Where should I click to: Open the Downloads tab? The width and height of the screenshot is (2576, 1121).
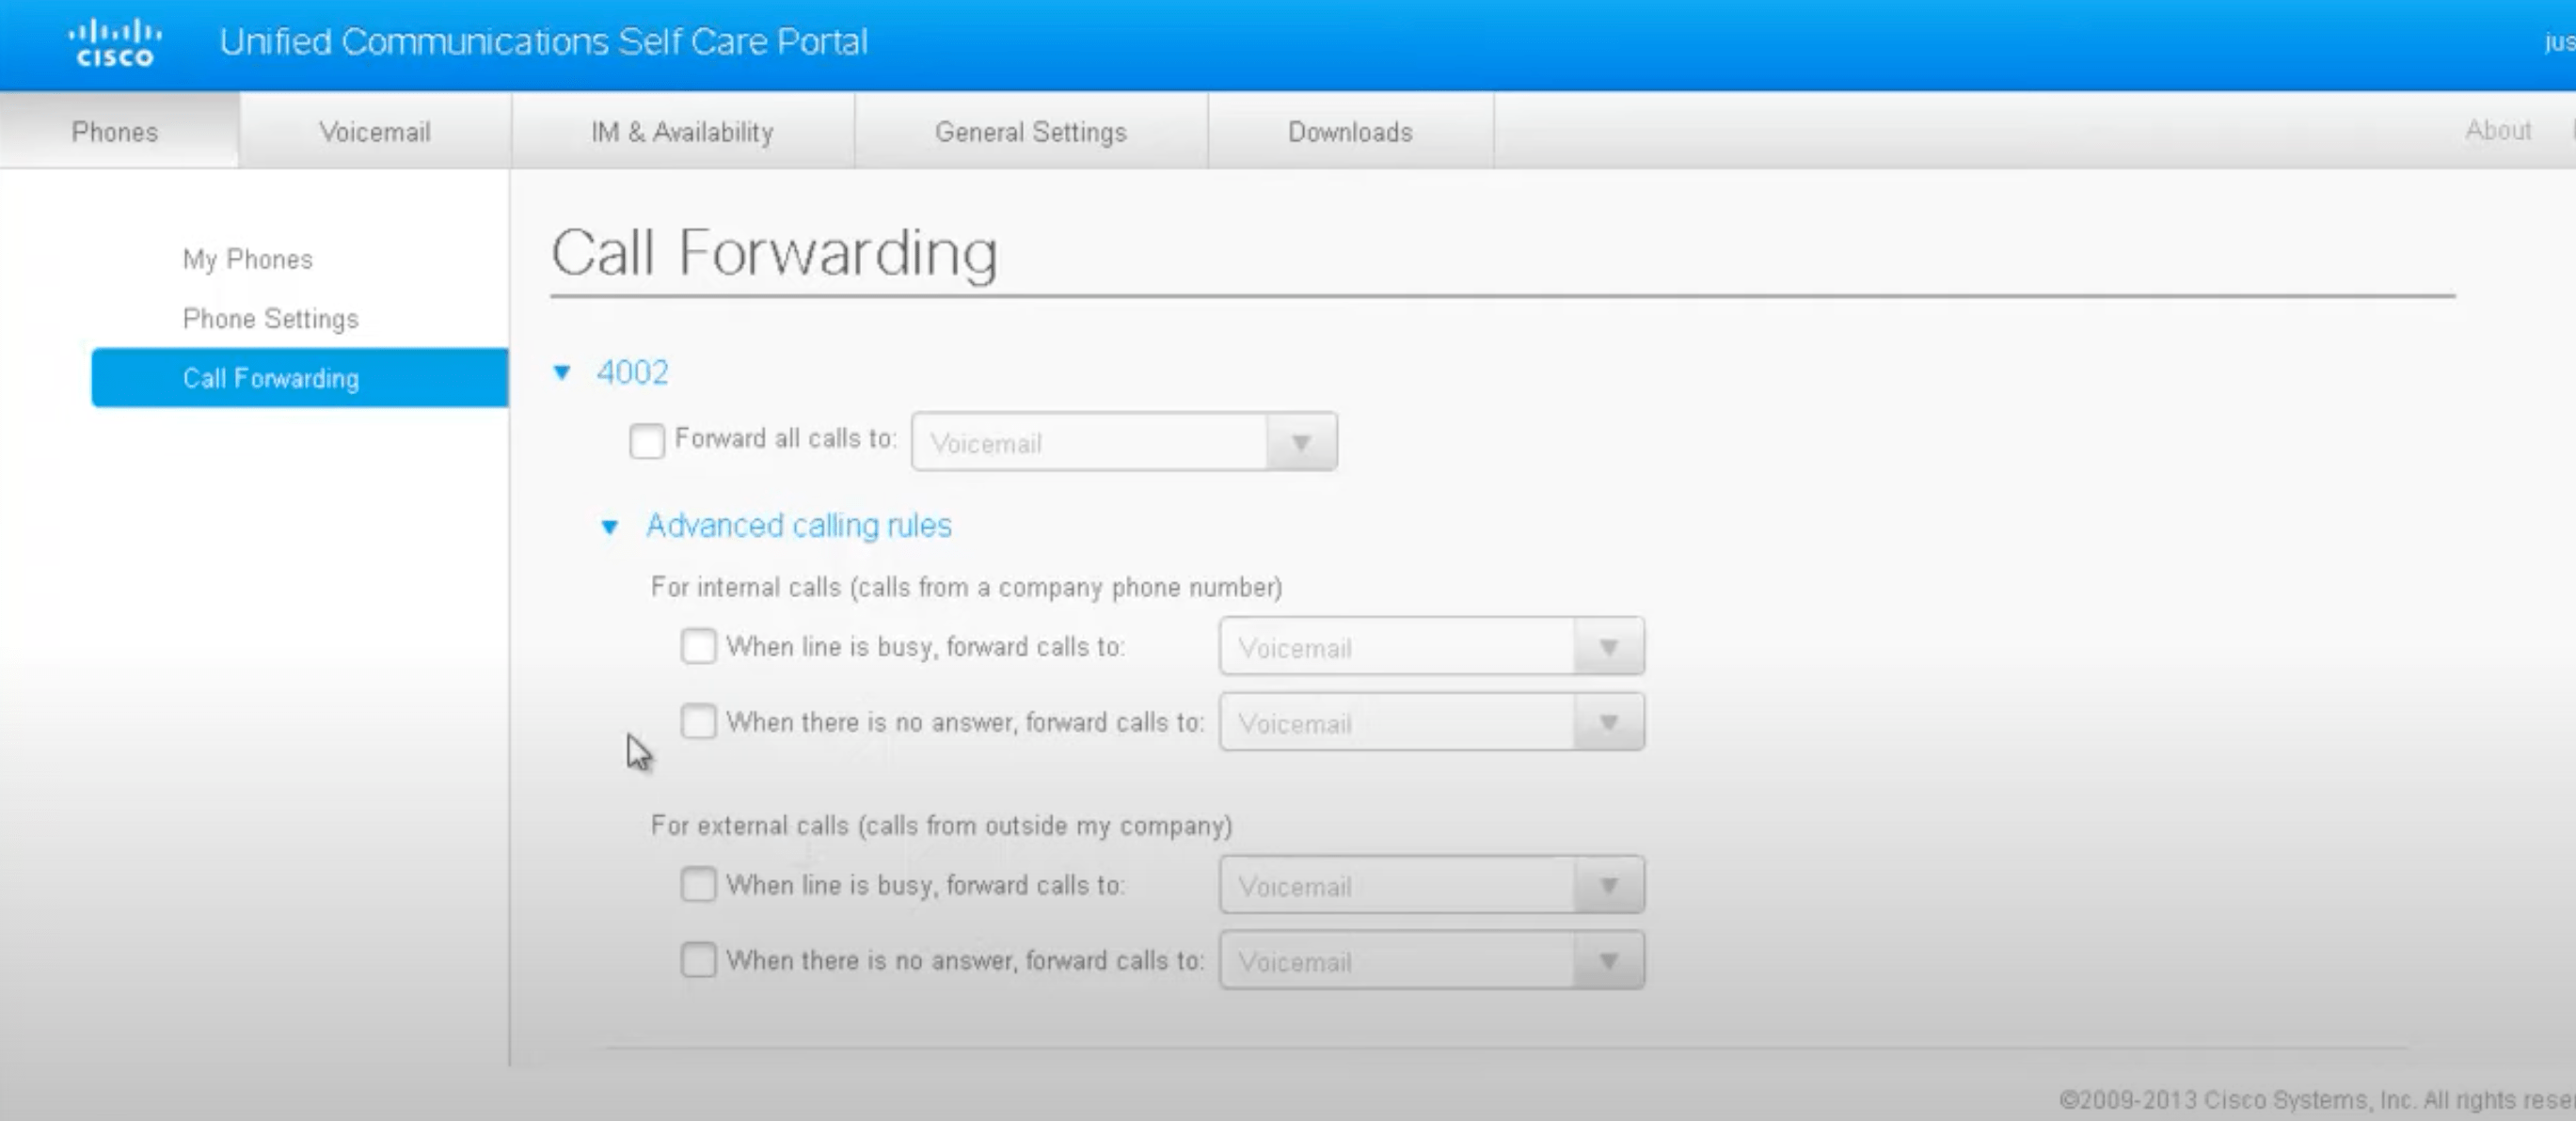[x=1350, y=131]
